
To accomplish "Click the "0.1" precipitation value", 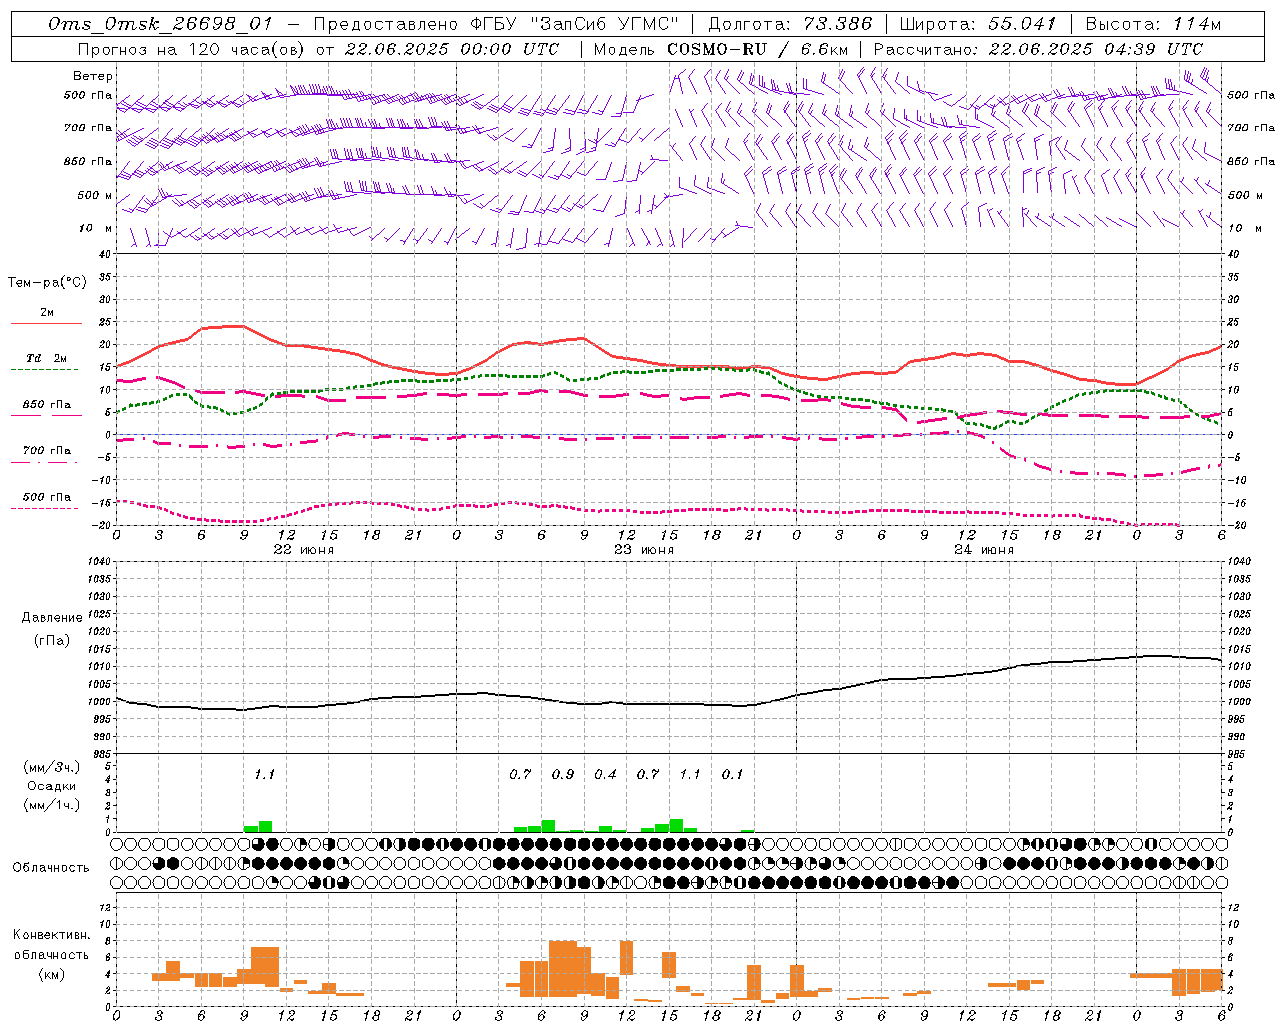I will 732,775.
